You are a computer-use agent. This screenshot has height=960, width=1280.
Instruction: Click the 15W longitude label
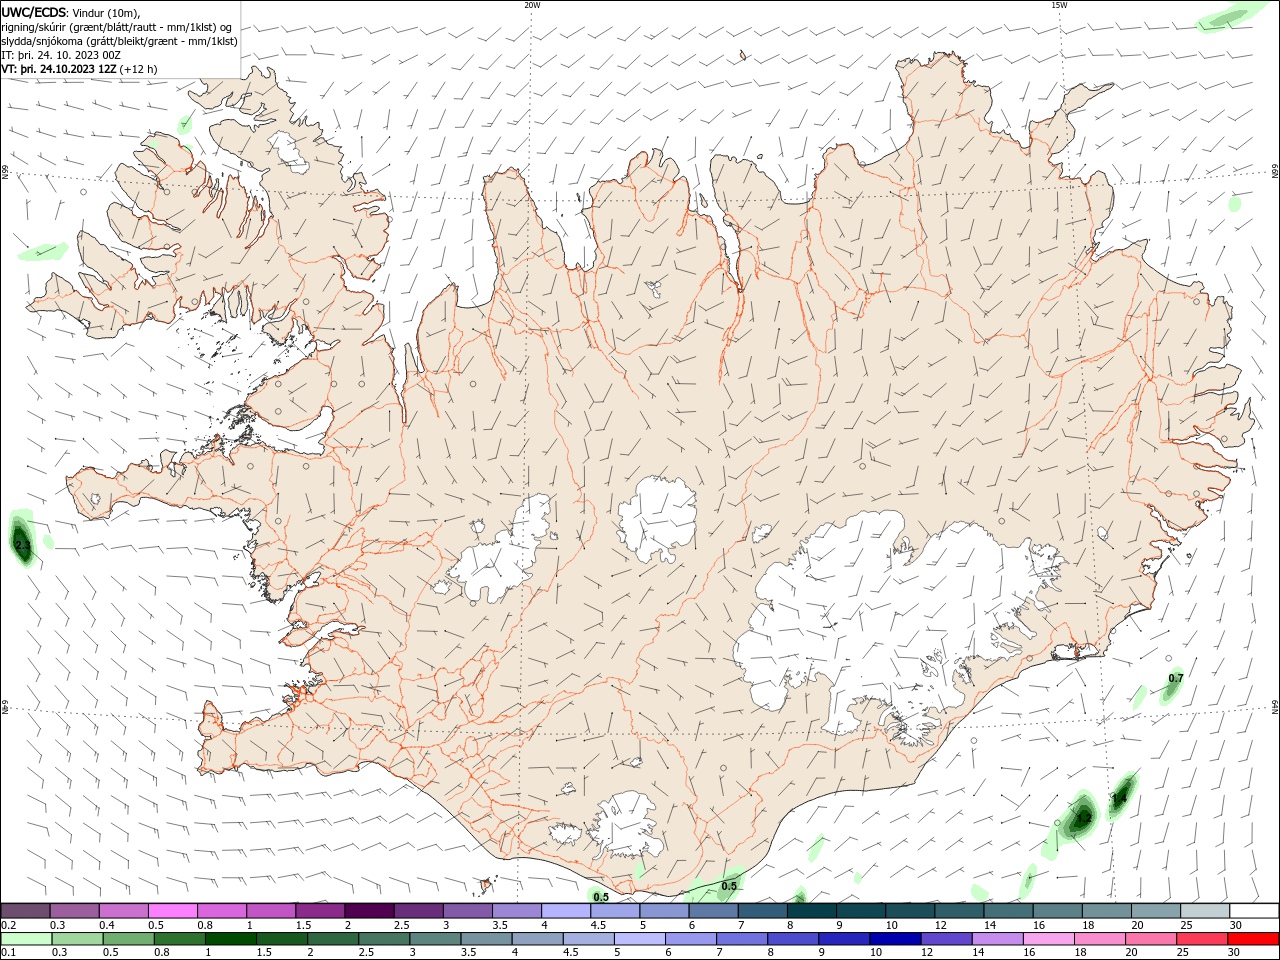pos(1059,5)
